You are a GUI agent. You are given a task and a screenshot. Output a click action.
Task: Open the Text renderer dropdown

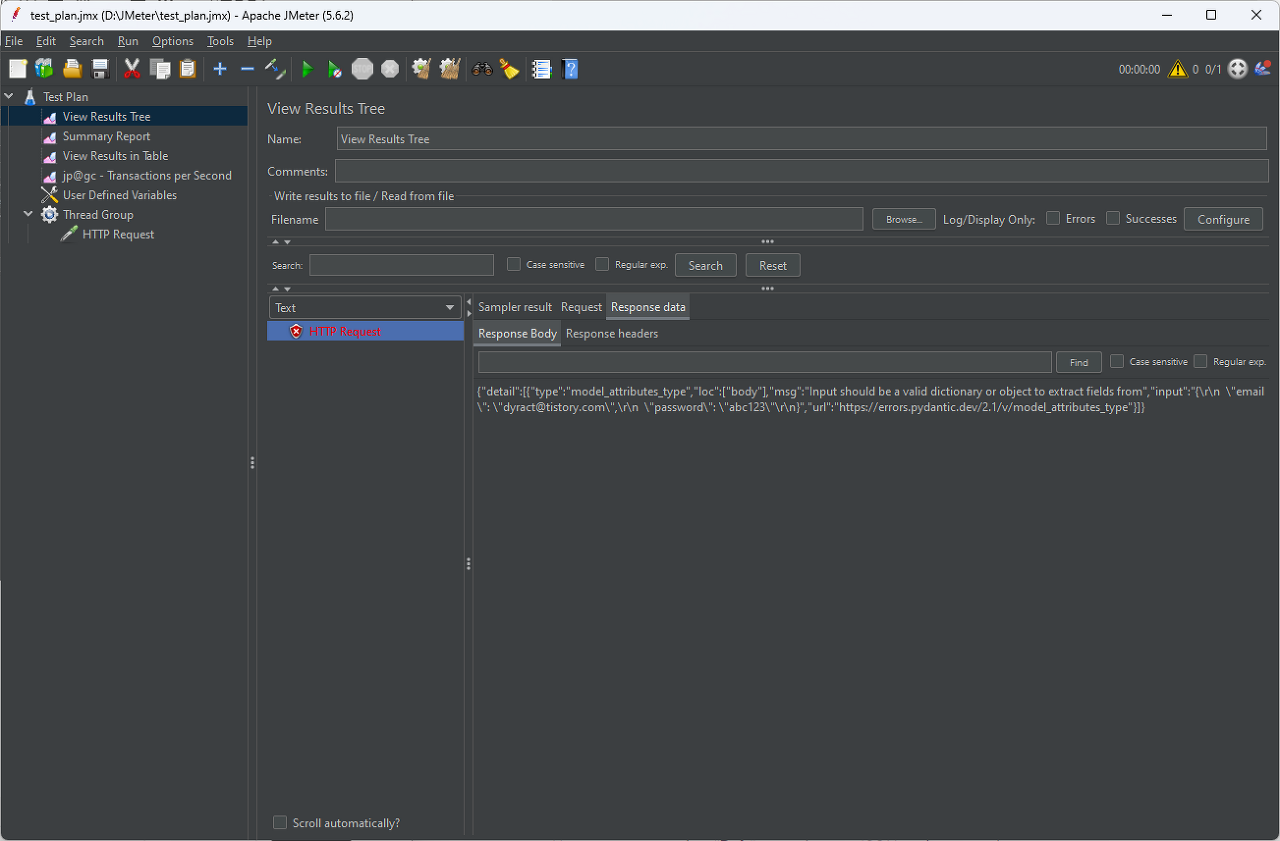(x=365, y=308)
